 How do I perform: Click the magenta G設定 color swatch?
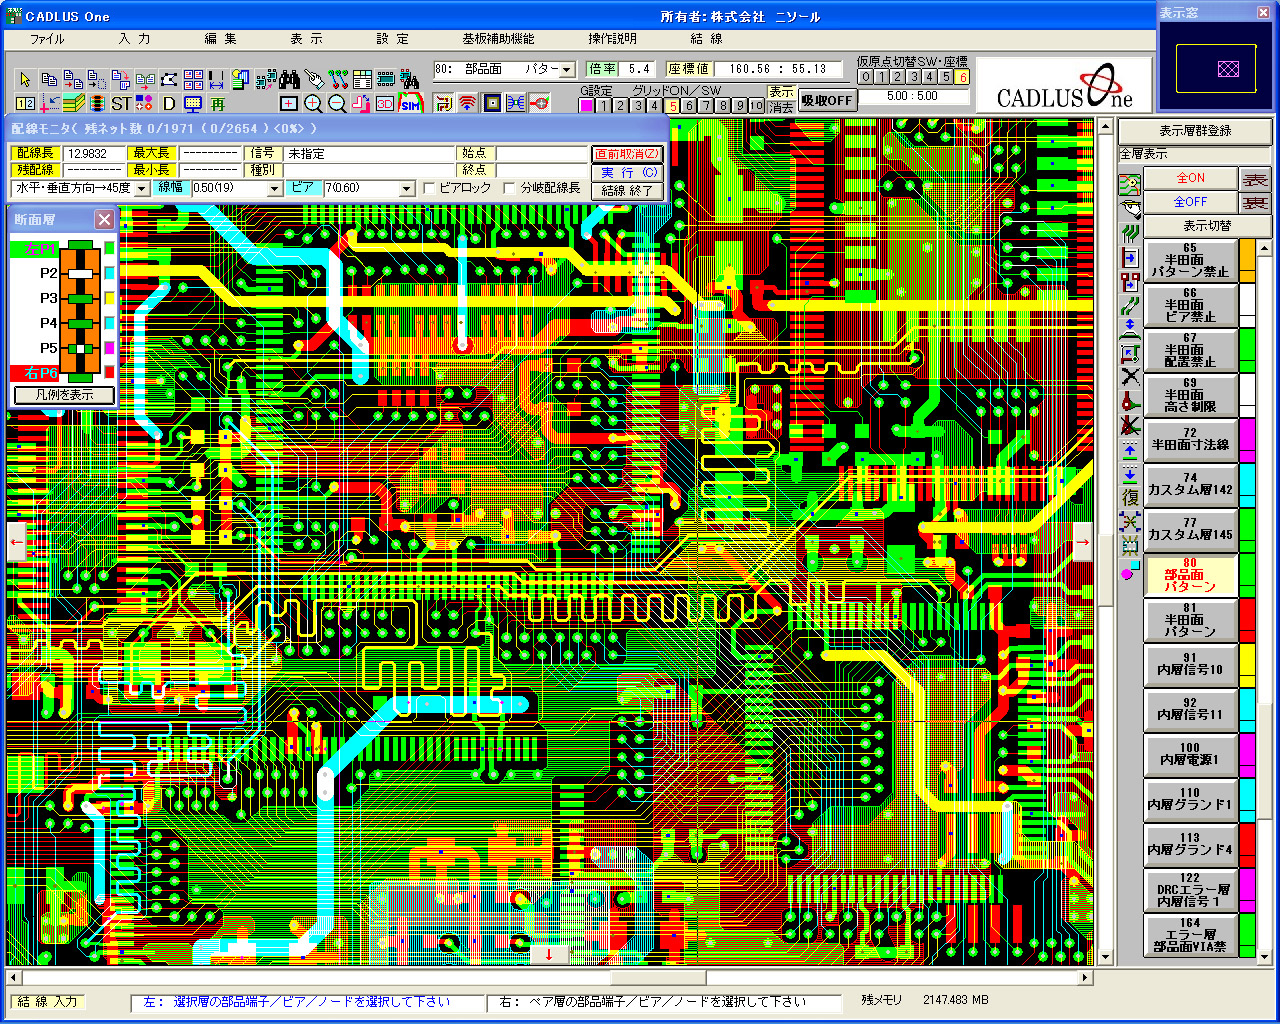pyautogui.click(x=586, y=105)
